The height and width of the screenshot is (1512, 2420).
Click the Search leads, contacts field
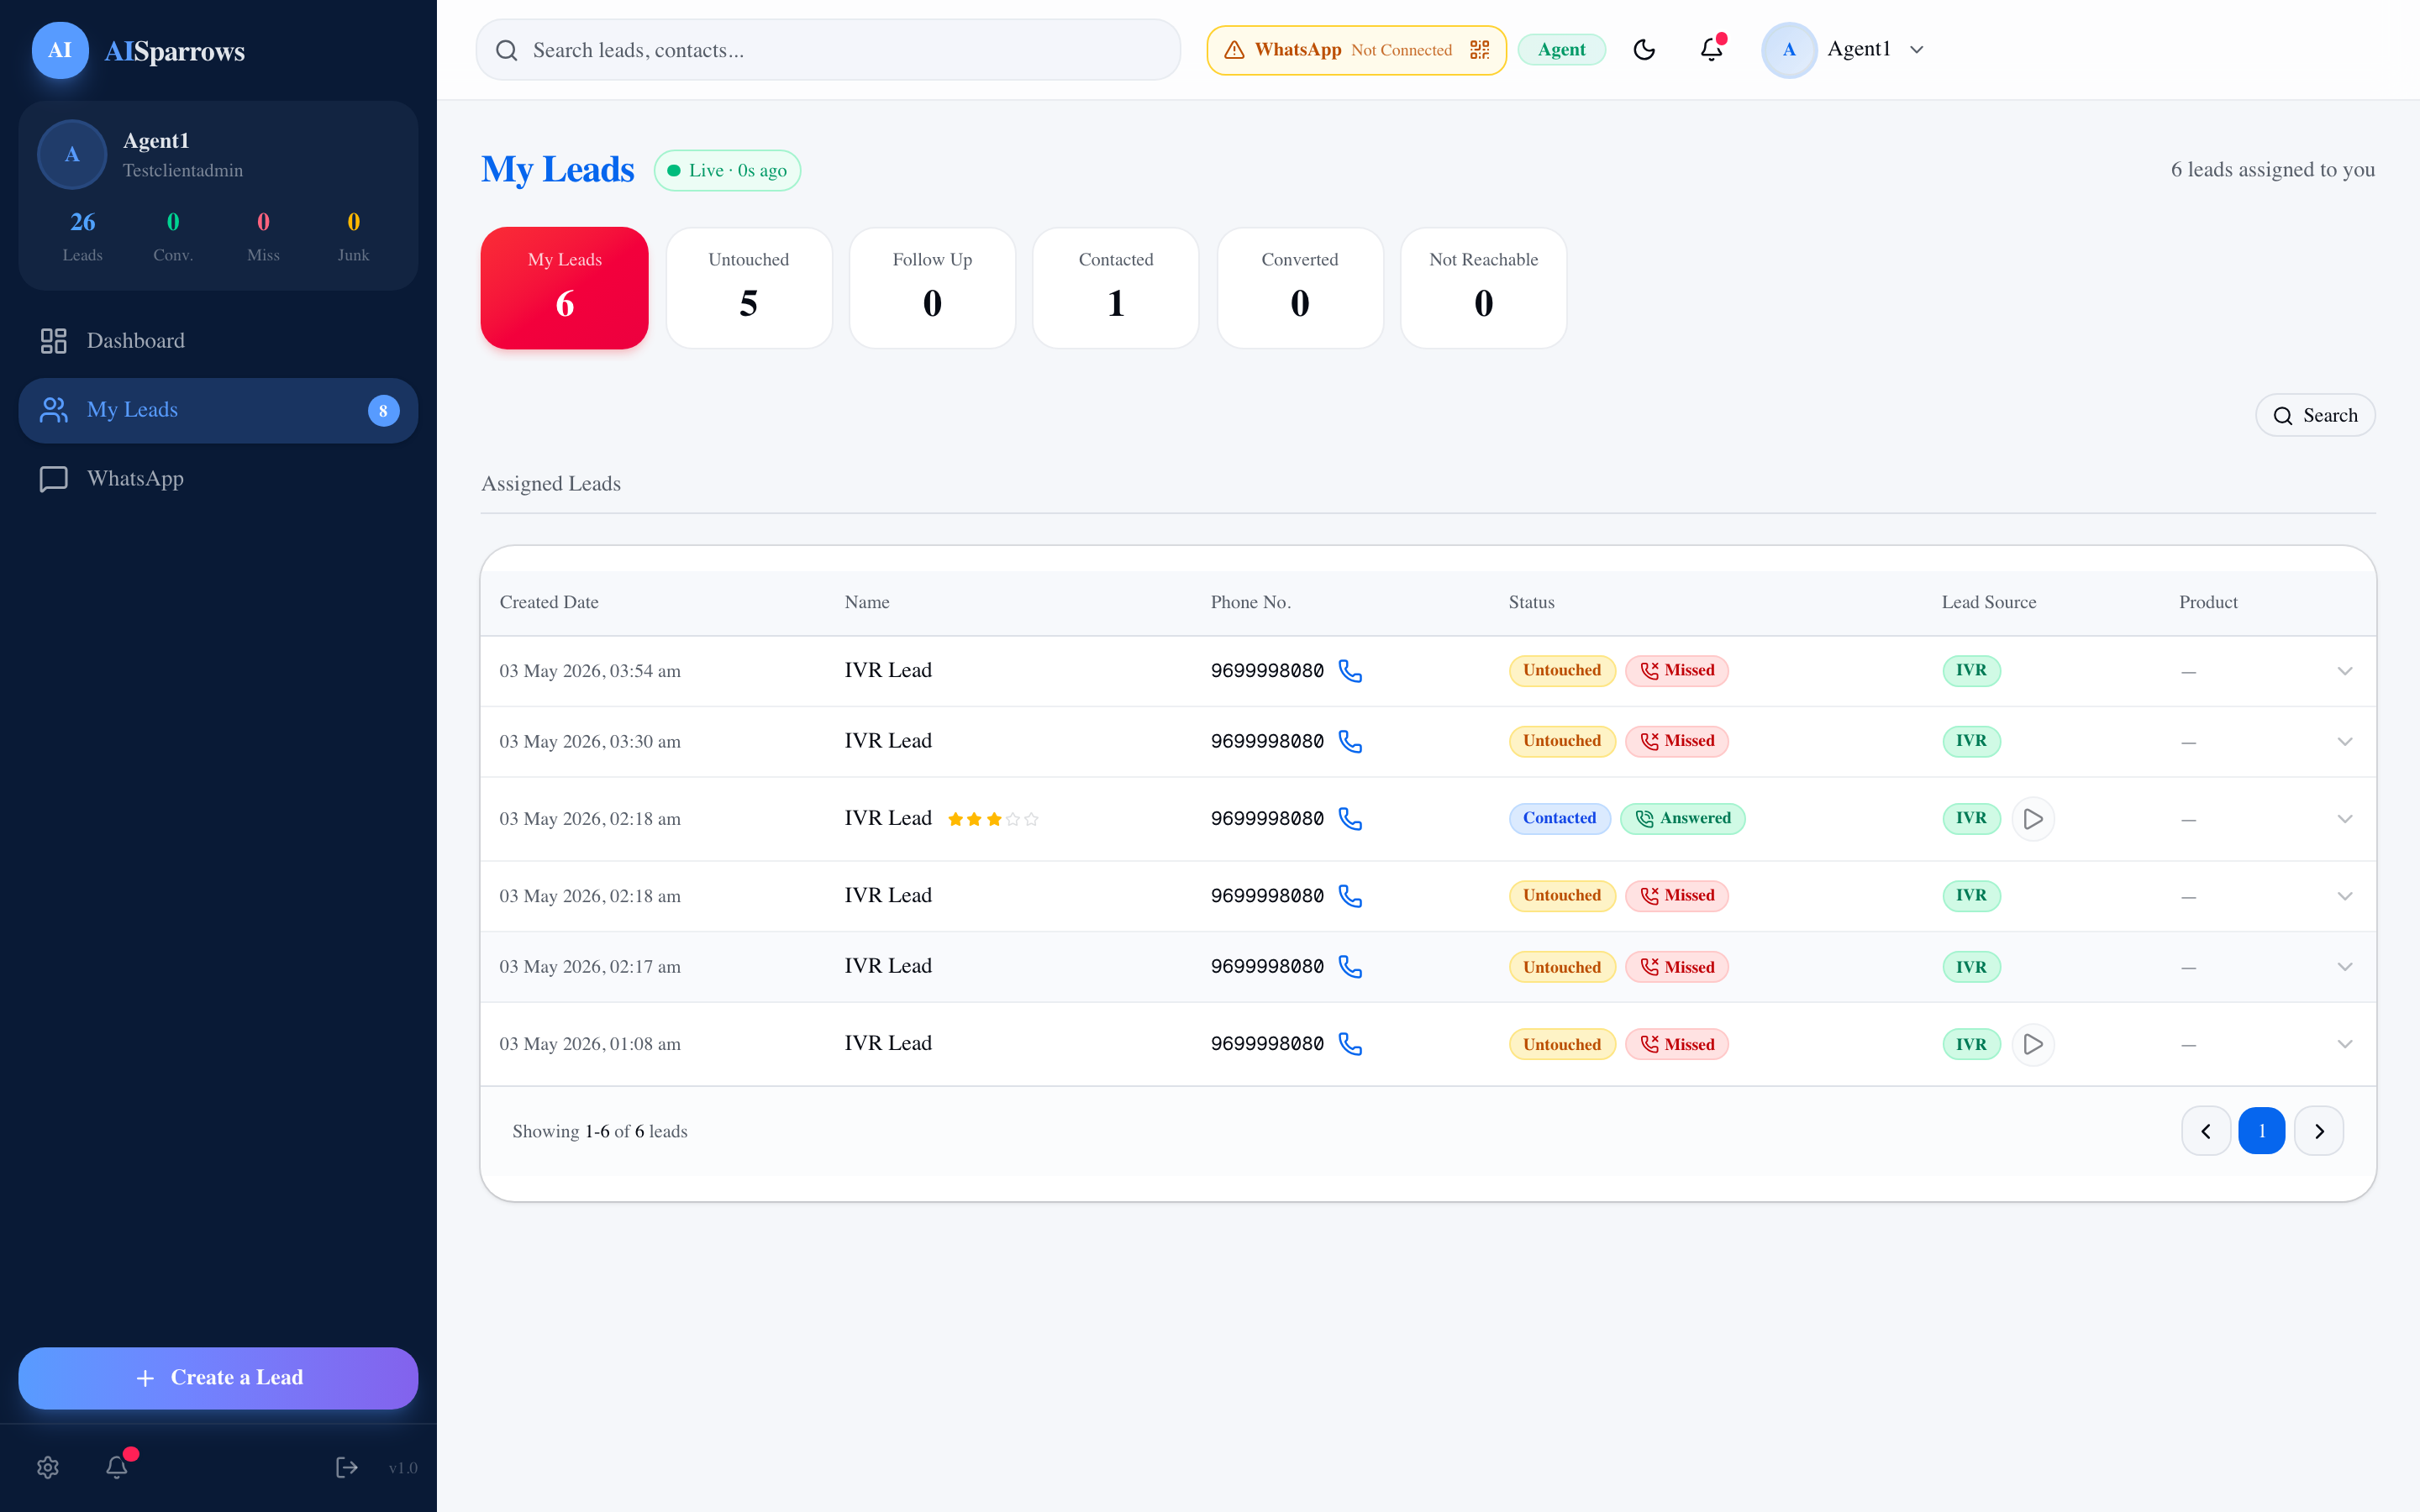click(x=828, y=49)
